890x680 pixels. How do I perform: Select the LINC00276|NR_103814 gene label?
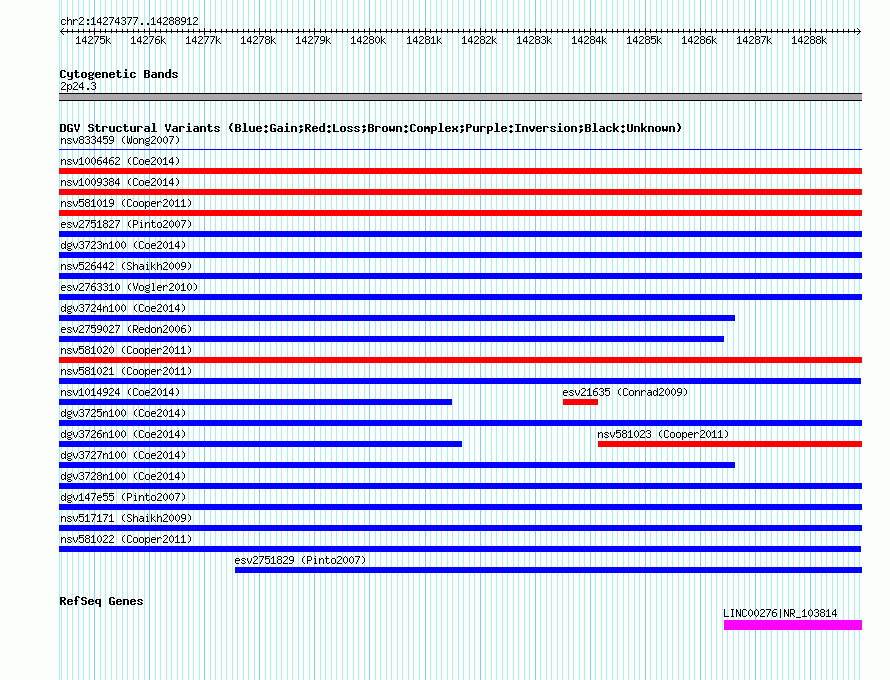point(780,613)
